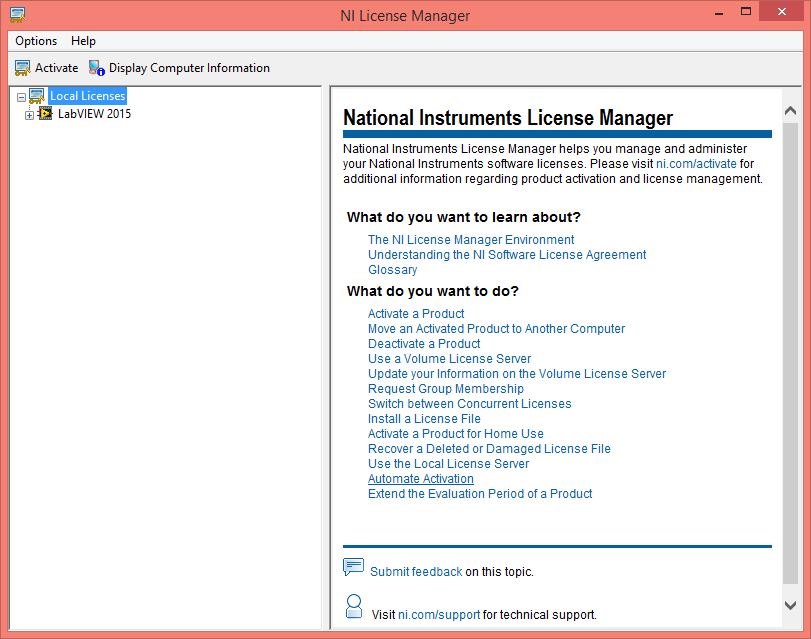Image resolution: width=811 pixels, height=639 pixels.
Task: Select LabVIEW 2015 tree entry
Action: pyautogui.click(x=94, y=113)
